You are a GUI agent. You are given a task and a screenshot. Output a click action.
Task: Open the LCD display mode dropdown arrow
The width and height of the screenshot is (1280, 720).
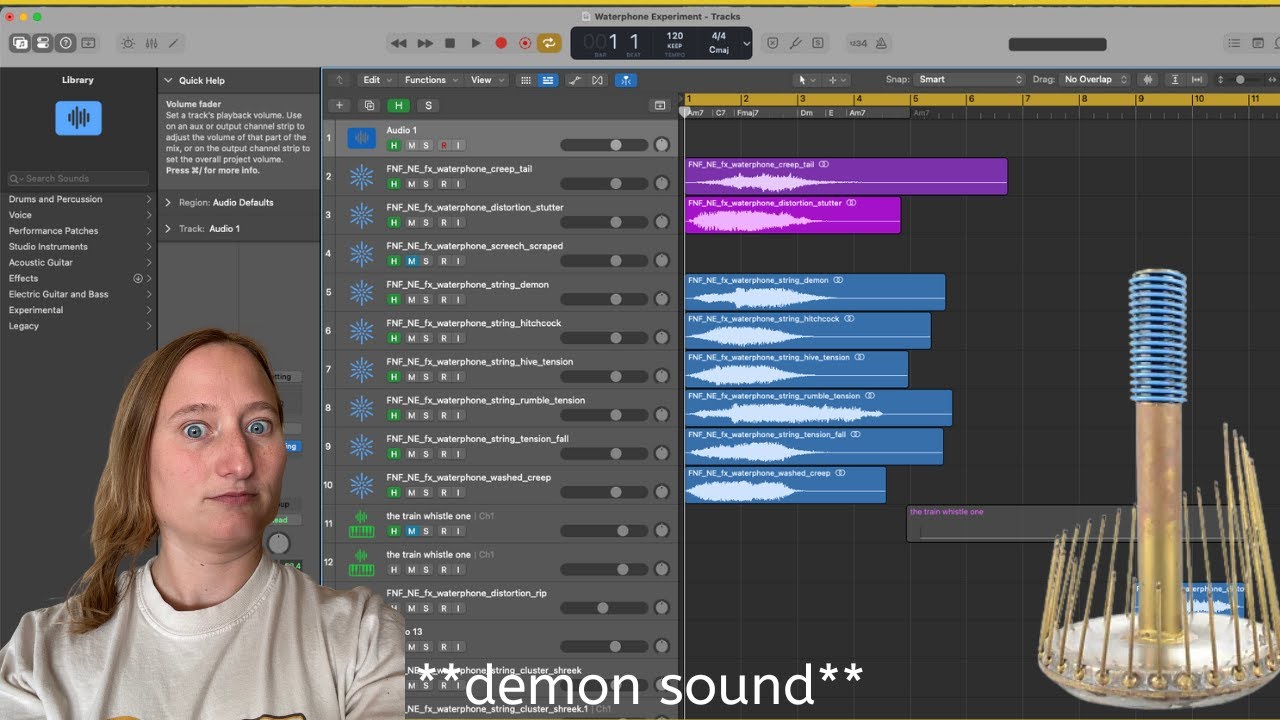(746, 43)
